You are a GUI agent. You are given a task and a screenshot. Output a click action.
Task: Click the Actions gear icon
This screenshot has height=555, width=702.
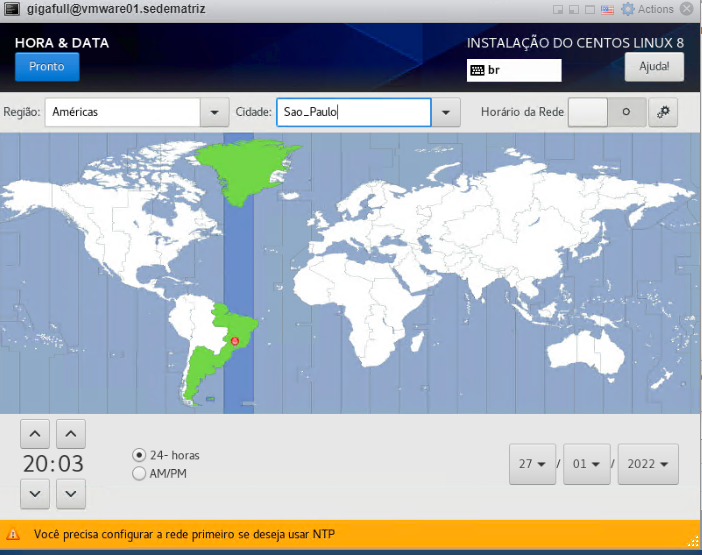tap(628, 9)
